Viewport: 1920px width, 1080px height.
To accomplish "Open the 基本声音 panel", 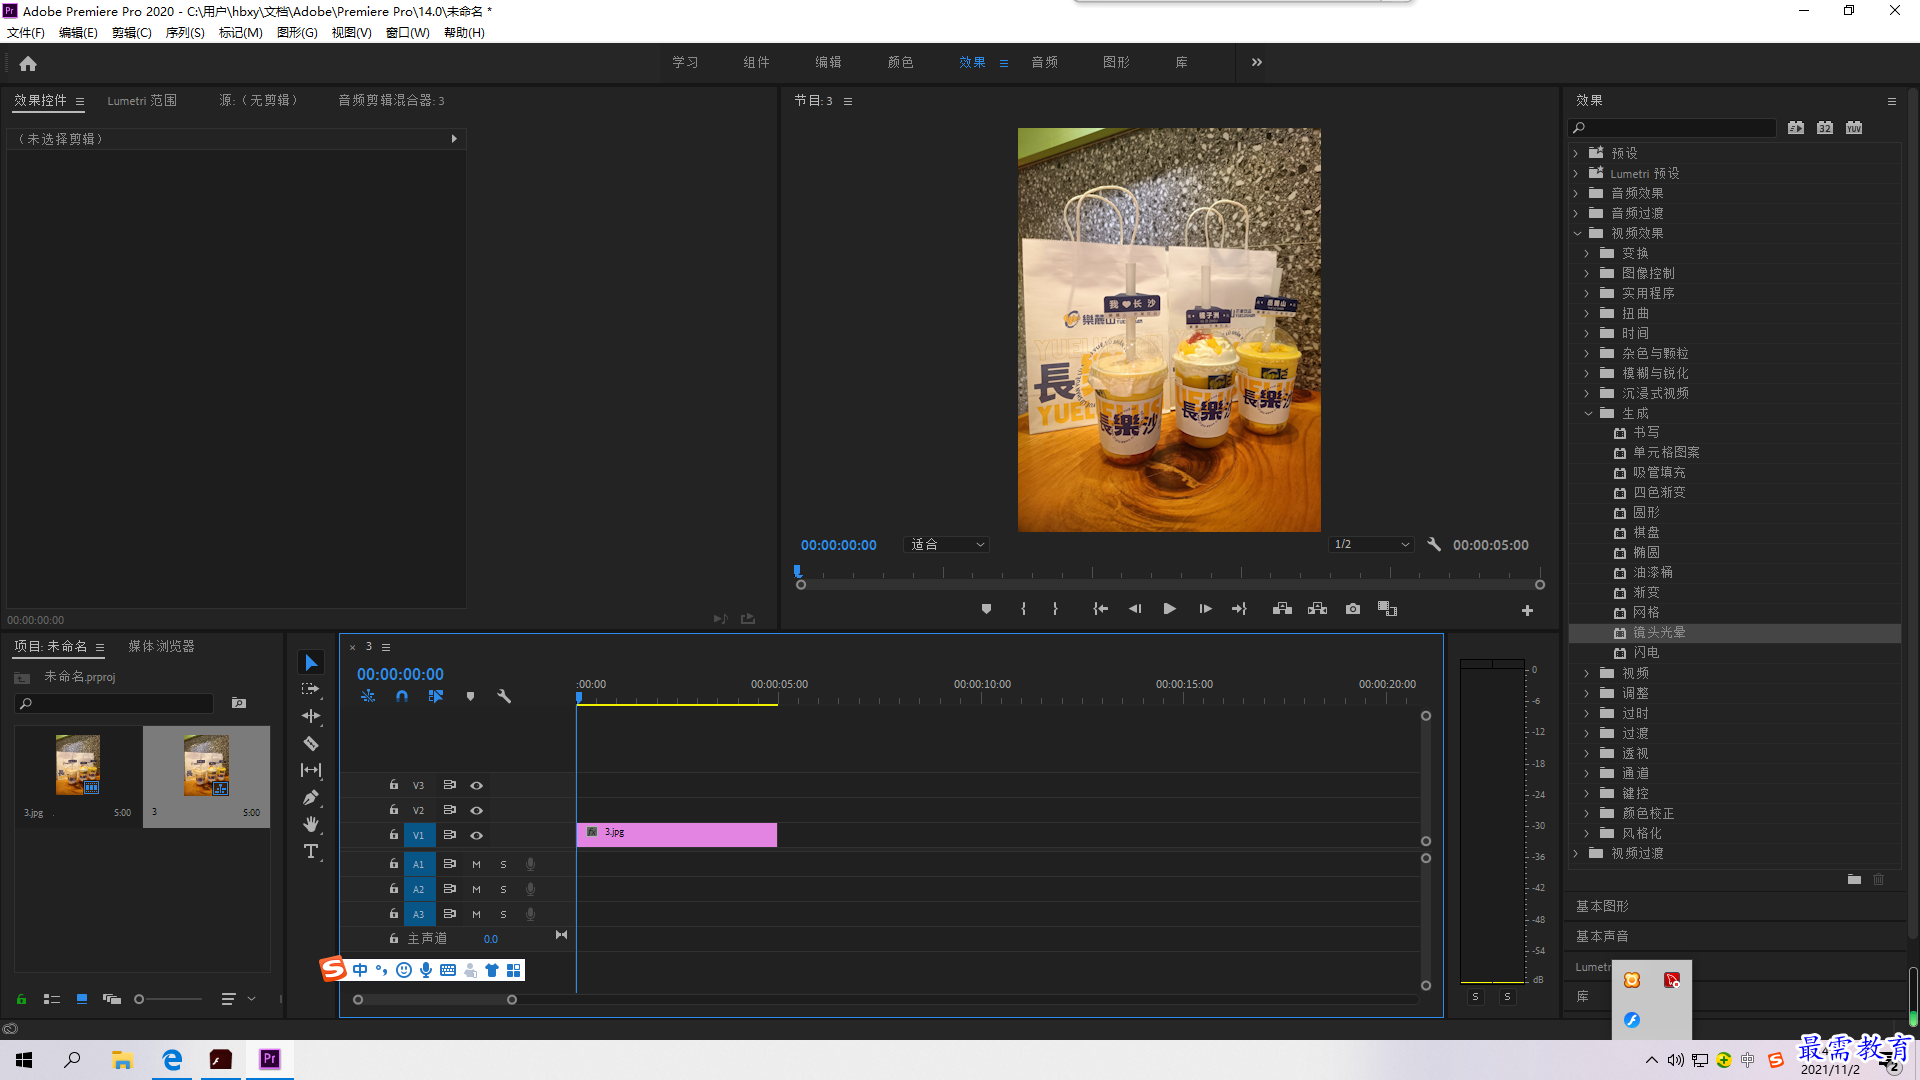I will pyautogui.click(x=1602, y=937).
